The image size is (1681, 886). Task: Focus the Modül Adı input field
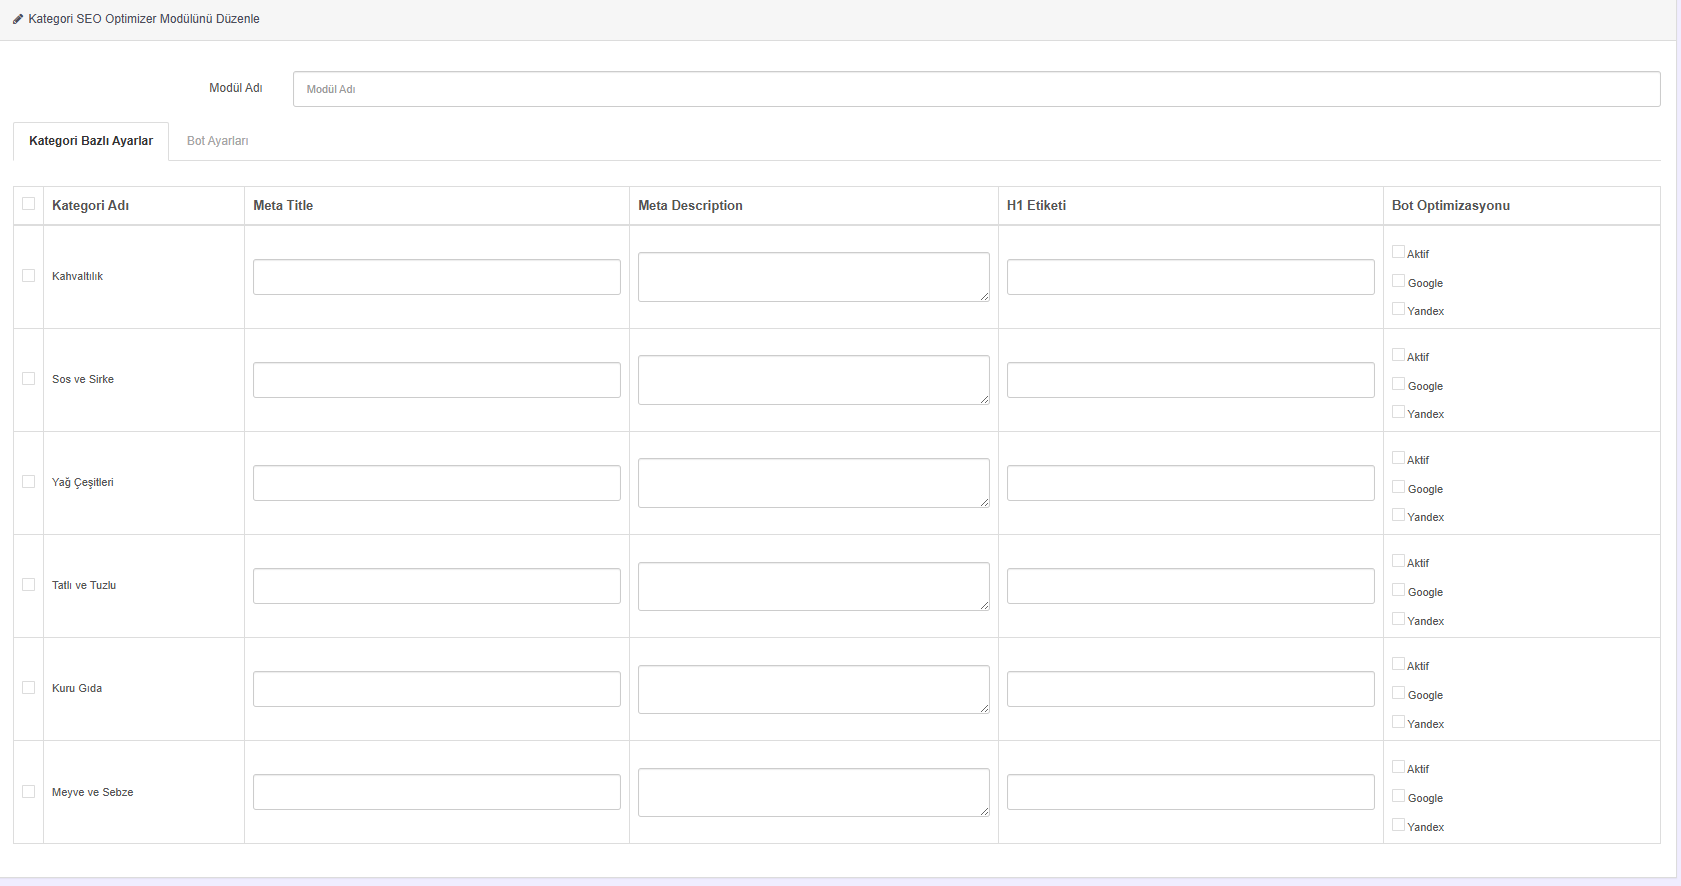(x=976, y=89)
